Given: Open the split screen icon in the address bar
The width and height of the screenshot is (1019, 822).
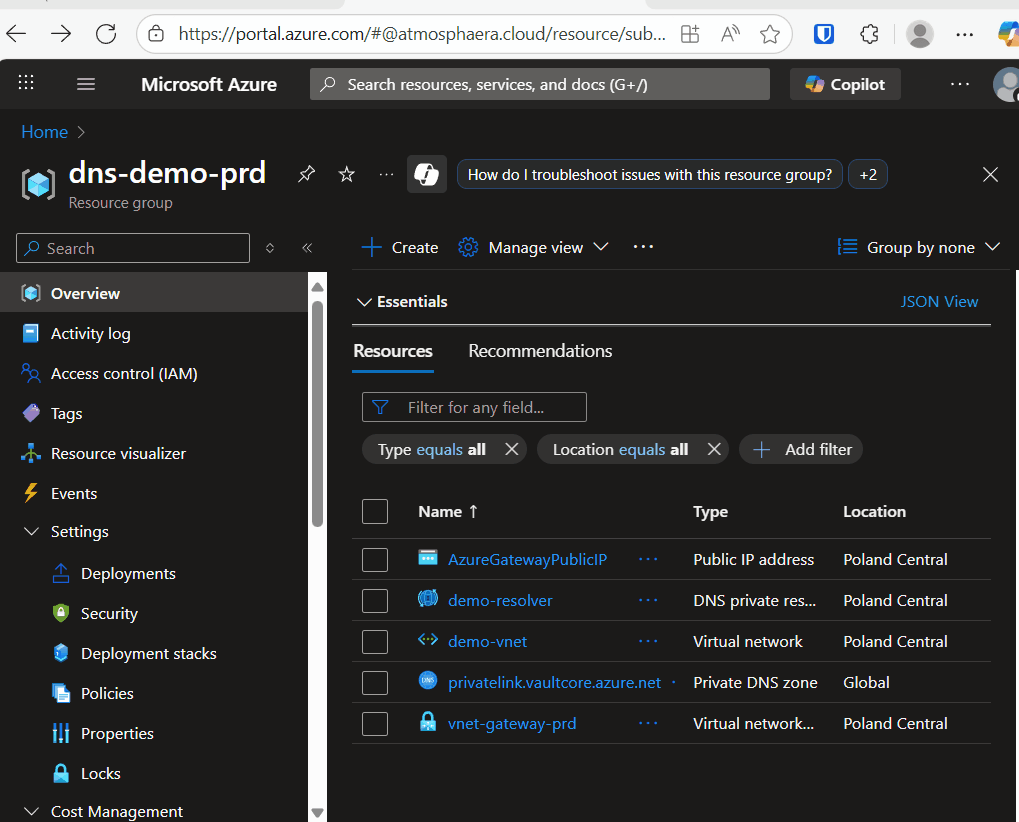Looking at the screenshot, I should [x=690, y=33].
